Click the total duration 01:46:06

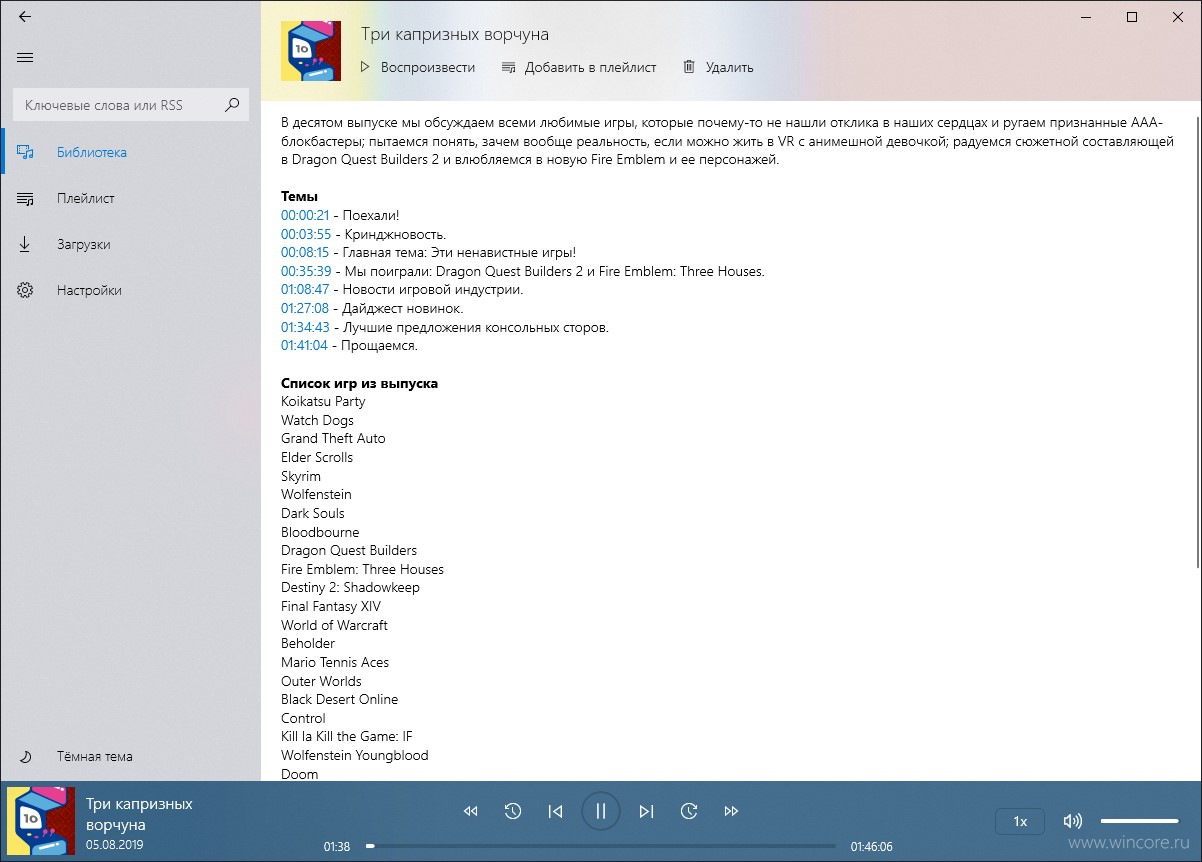click(x=872, y=847)
